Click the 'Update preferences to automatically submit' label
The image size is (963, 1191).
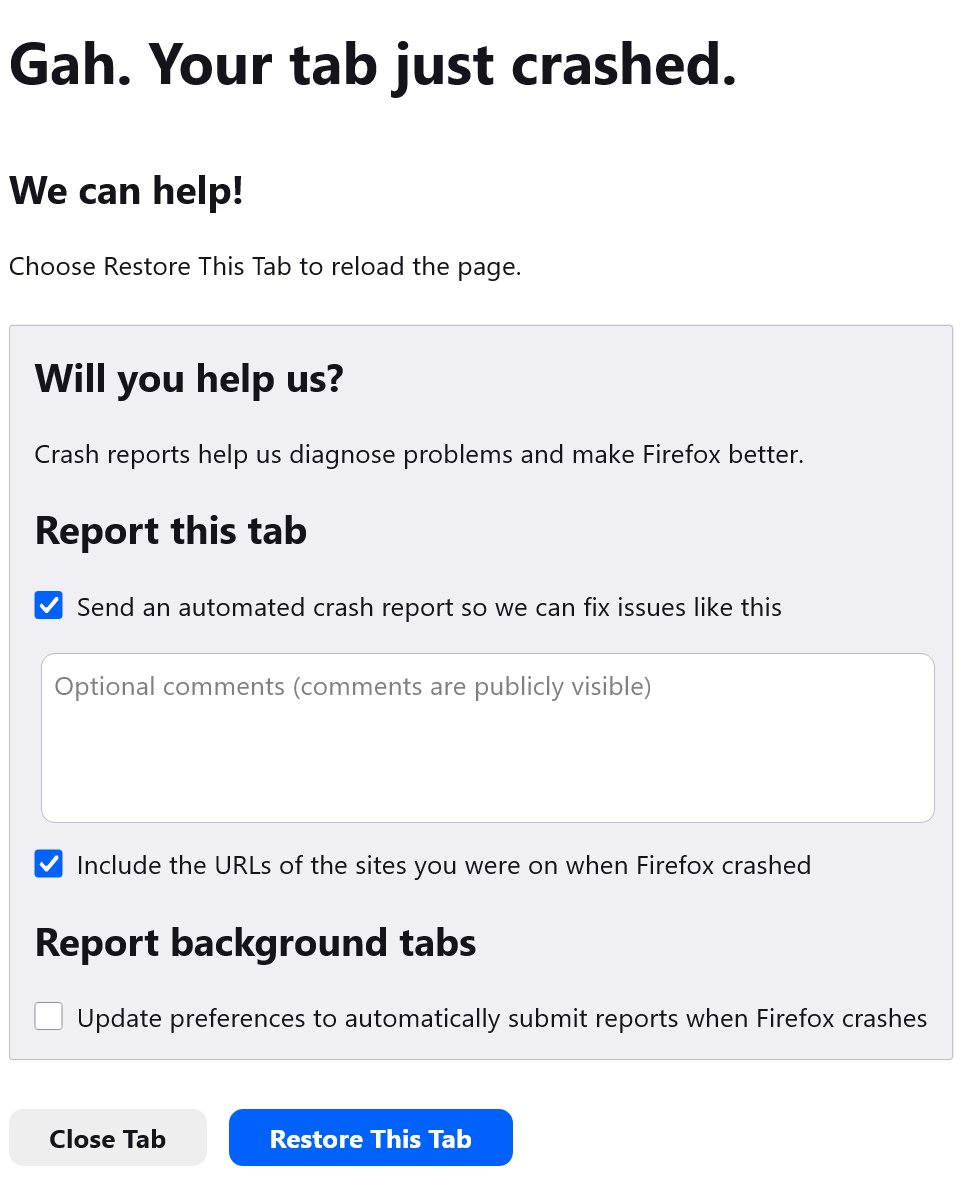tap(501, 1018)
